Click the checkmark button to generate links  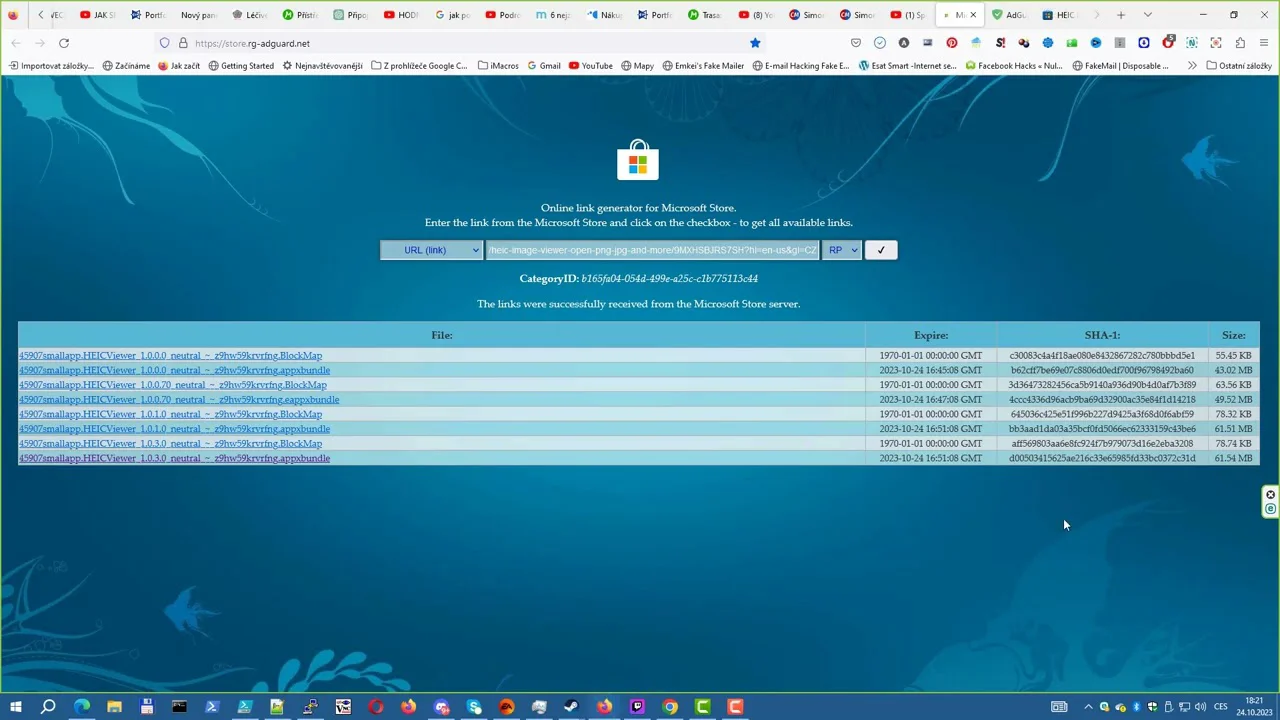pos(881,250)
